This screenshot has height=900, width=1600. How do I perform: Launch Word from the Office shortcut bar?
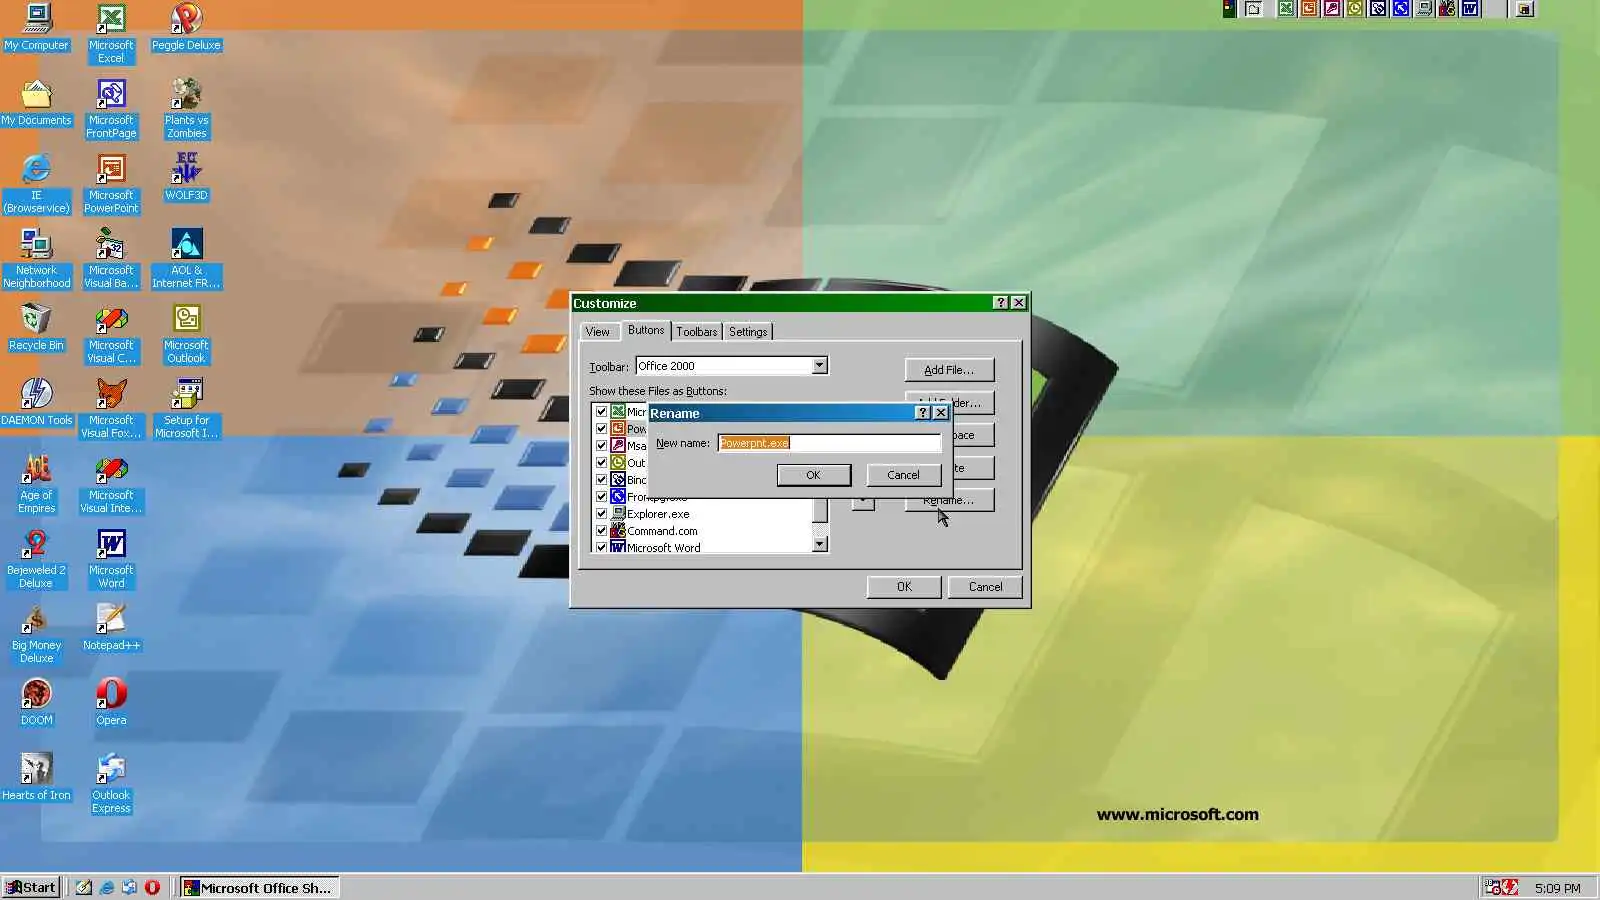point(1470,9)
